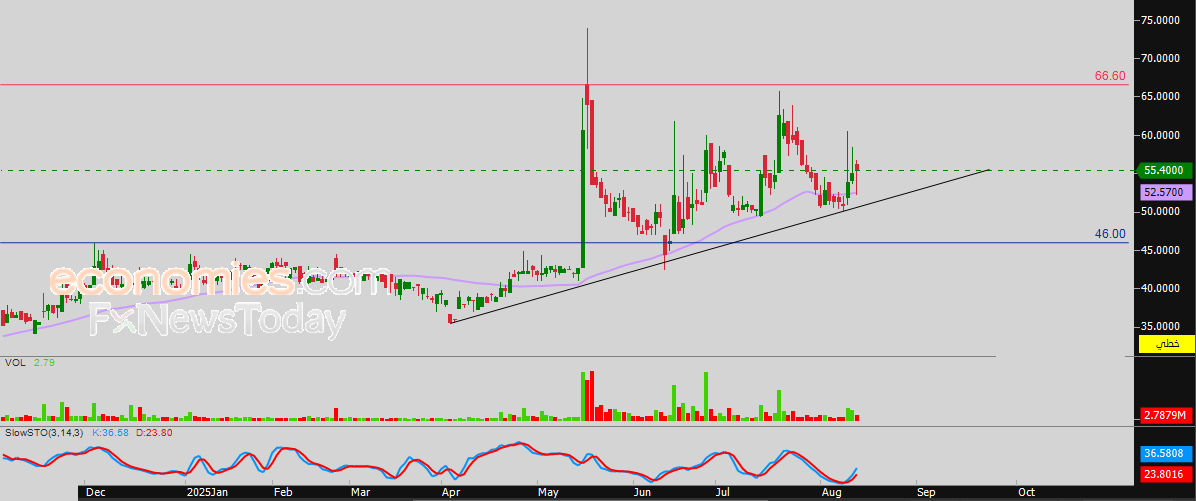Screen dimensions: 1196x501
Task: Click the Sep label on time axis
Action: 924,493
